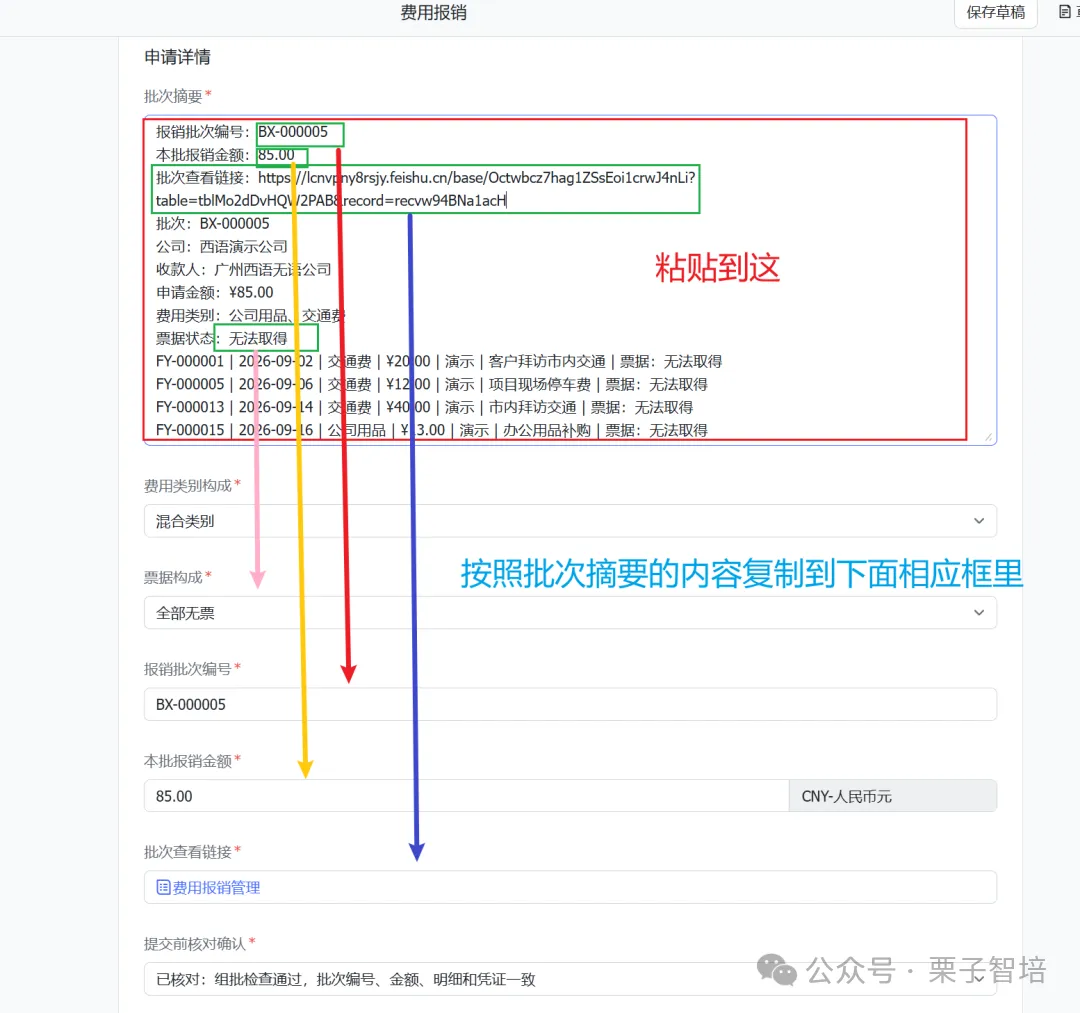1080x1013 pixels.
Task: Click the FY-000001 expense line
Action: (439, 361)
